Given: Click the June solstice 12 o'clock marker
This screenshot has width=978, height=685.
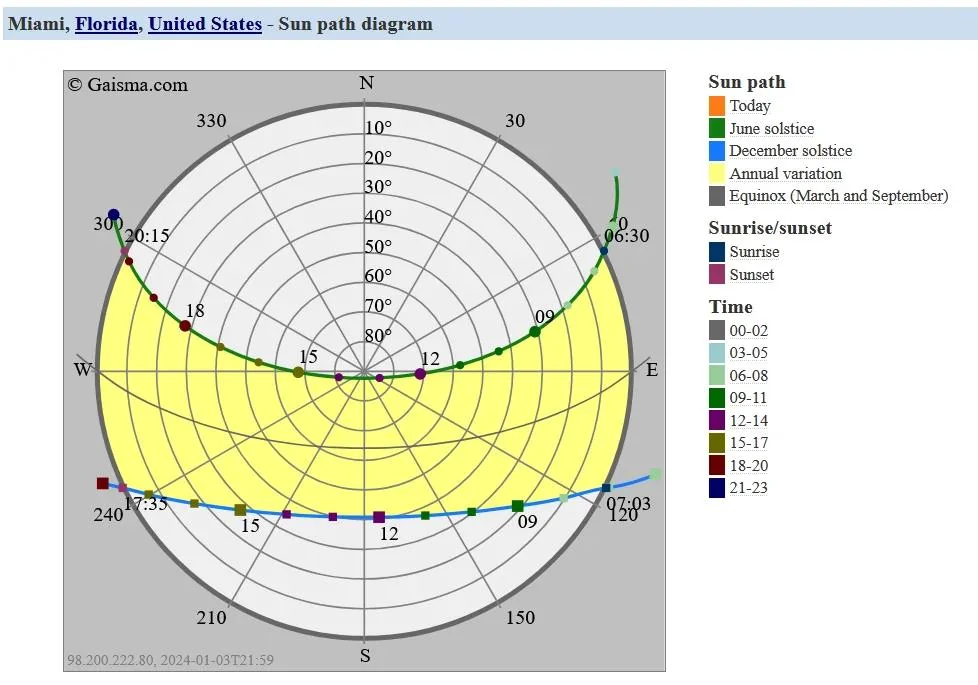Looking at the screenshot, I should click(420, 374).
